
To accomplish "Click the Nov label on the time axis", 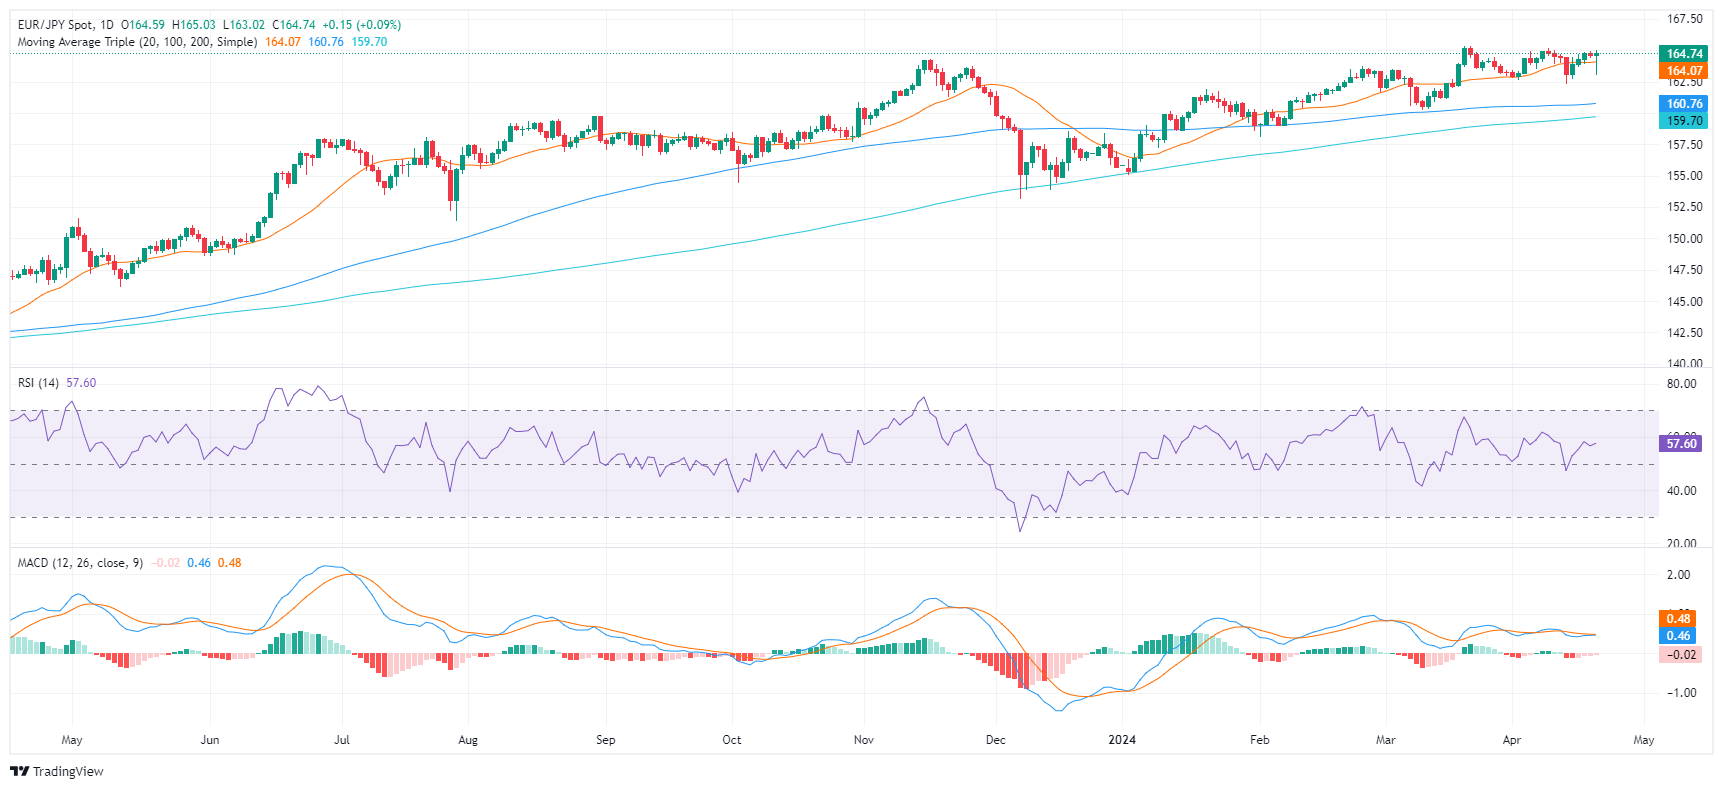I will (864, 740).
